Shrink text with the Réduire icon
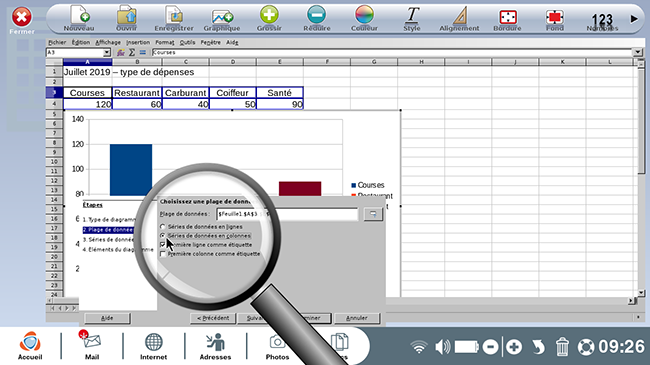650x365 pixels. coord(317,19)
